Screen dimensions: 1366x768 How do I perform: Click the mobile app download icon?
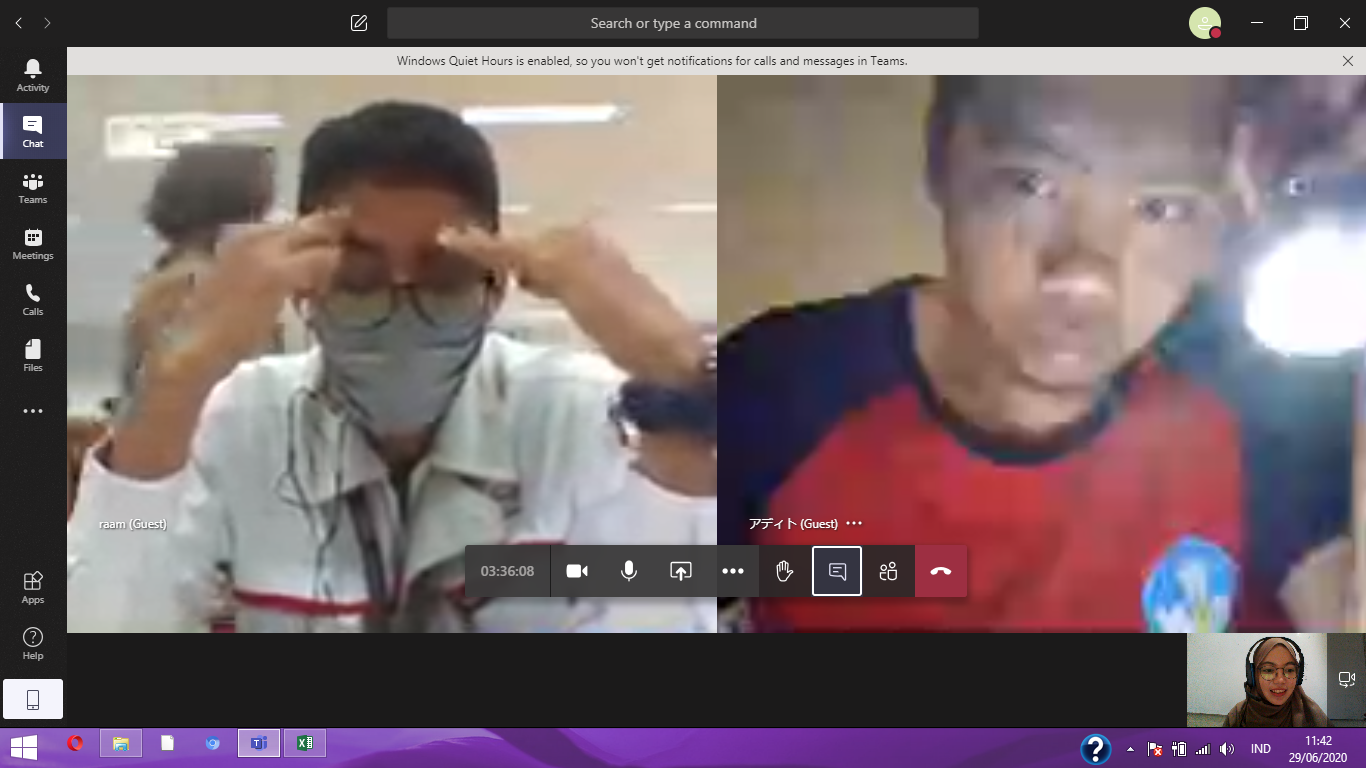click(x=33, y=700)
